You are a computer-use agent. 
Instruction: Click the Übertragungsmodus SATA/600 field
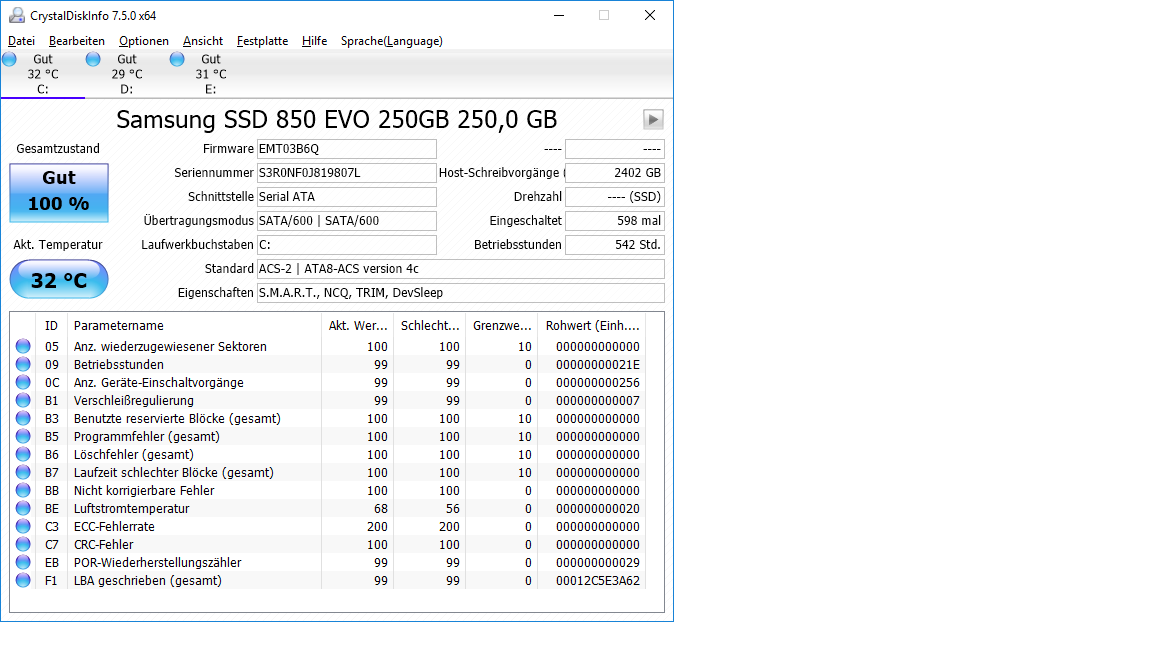coord(347,220)
